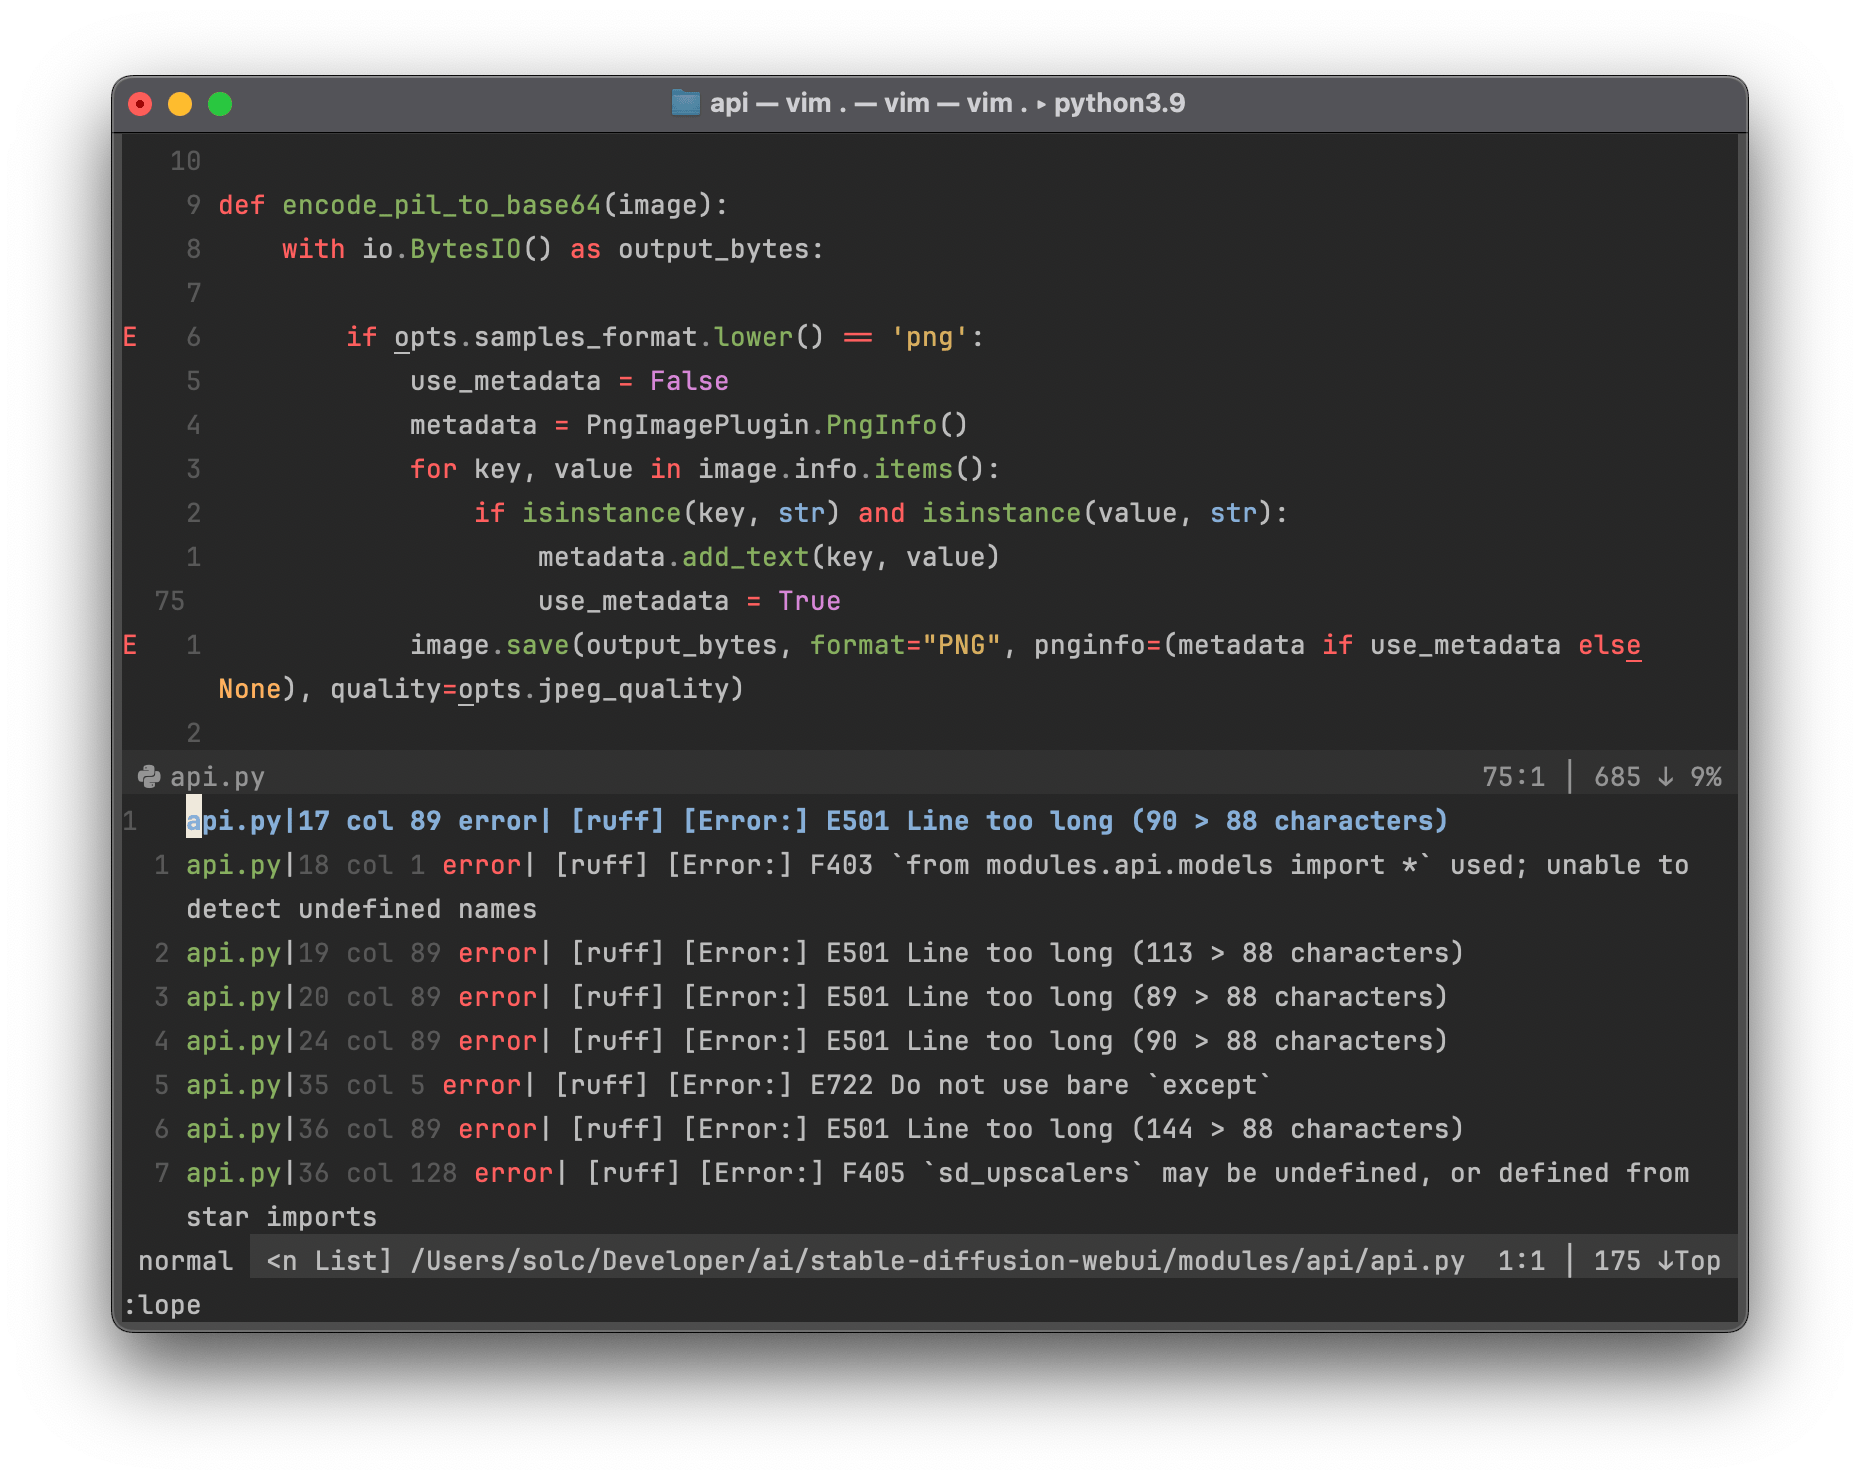
Task: Click the 'png' string literal
Action: click(929, 337)
